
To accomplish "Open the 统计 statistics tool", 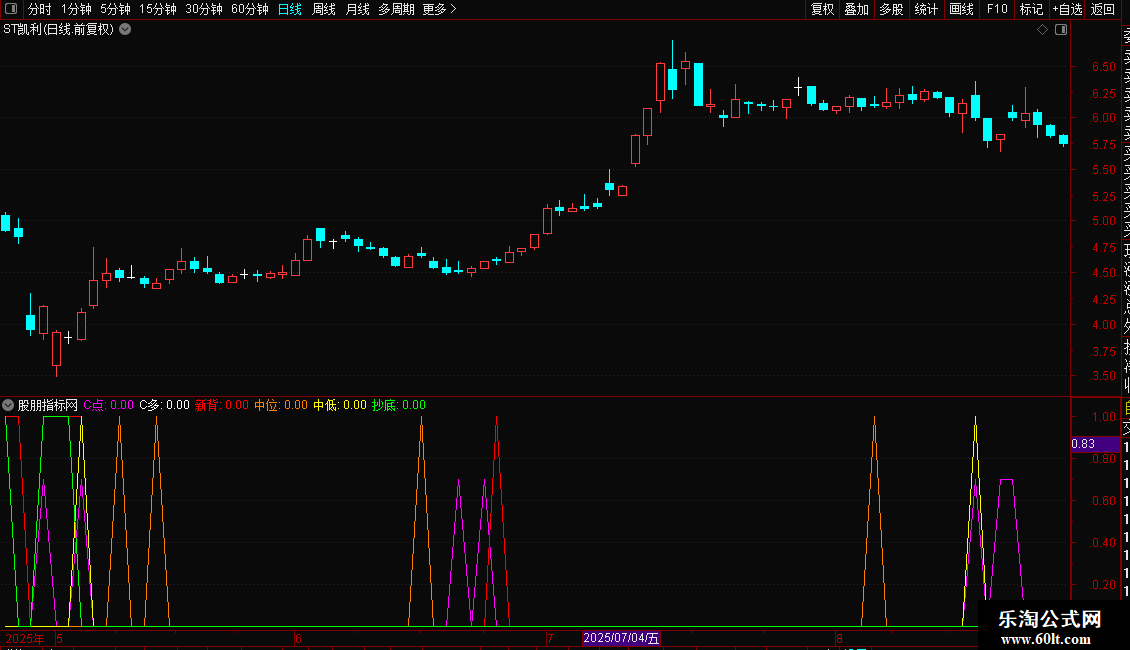I will pyautogui.click(x=926, y=9).
